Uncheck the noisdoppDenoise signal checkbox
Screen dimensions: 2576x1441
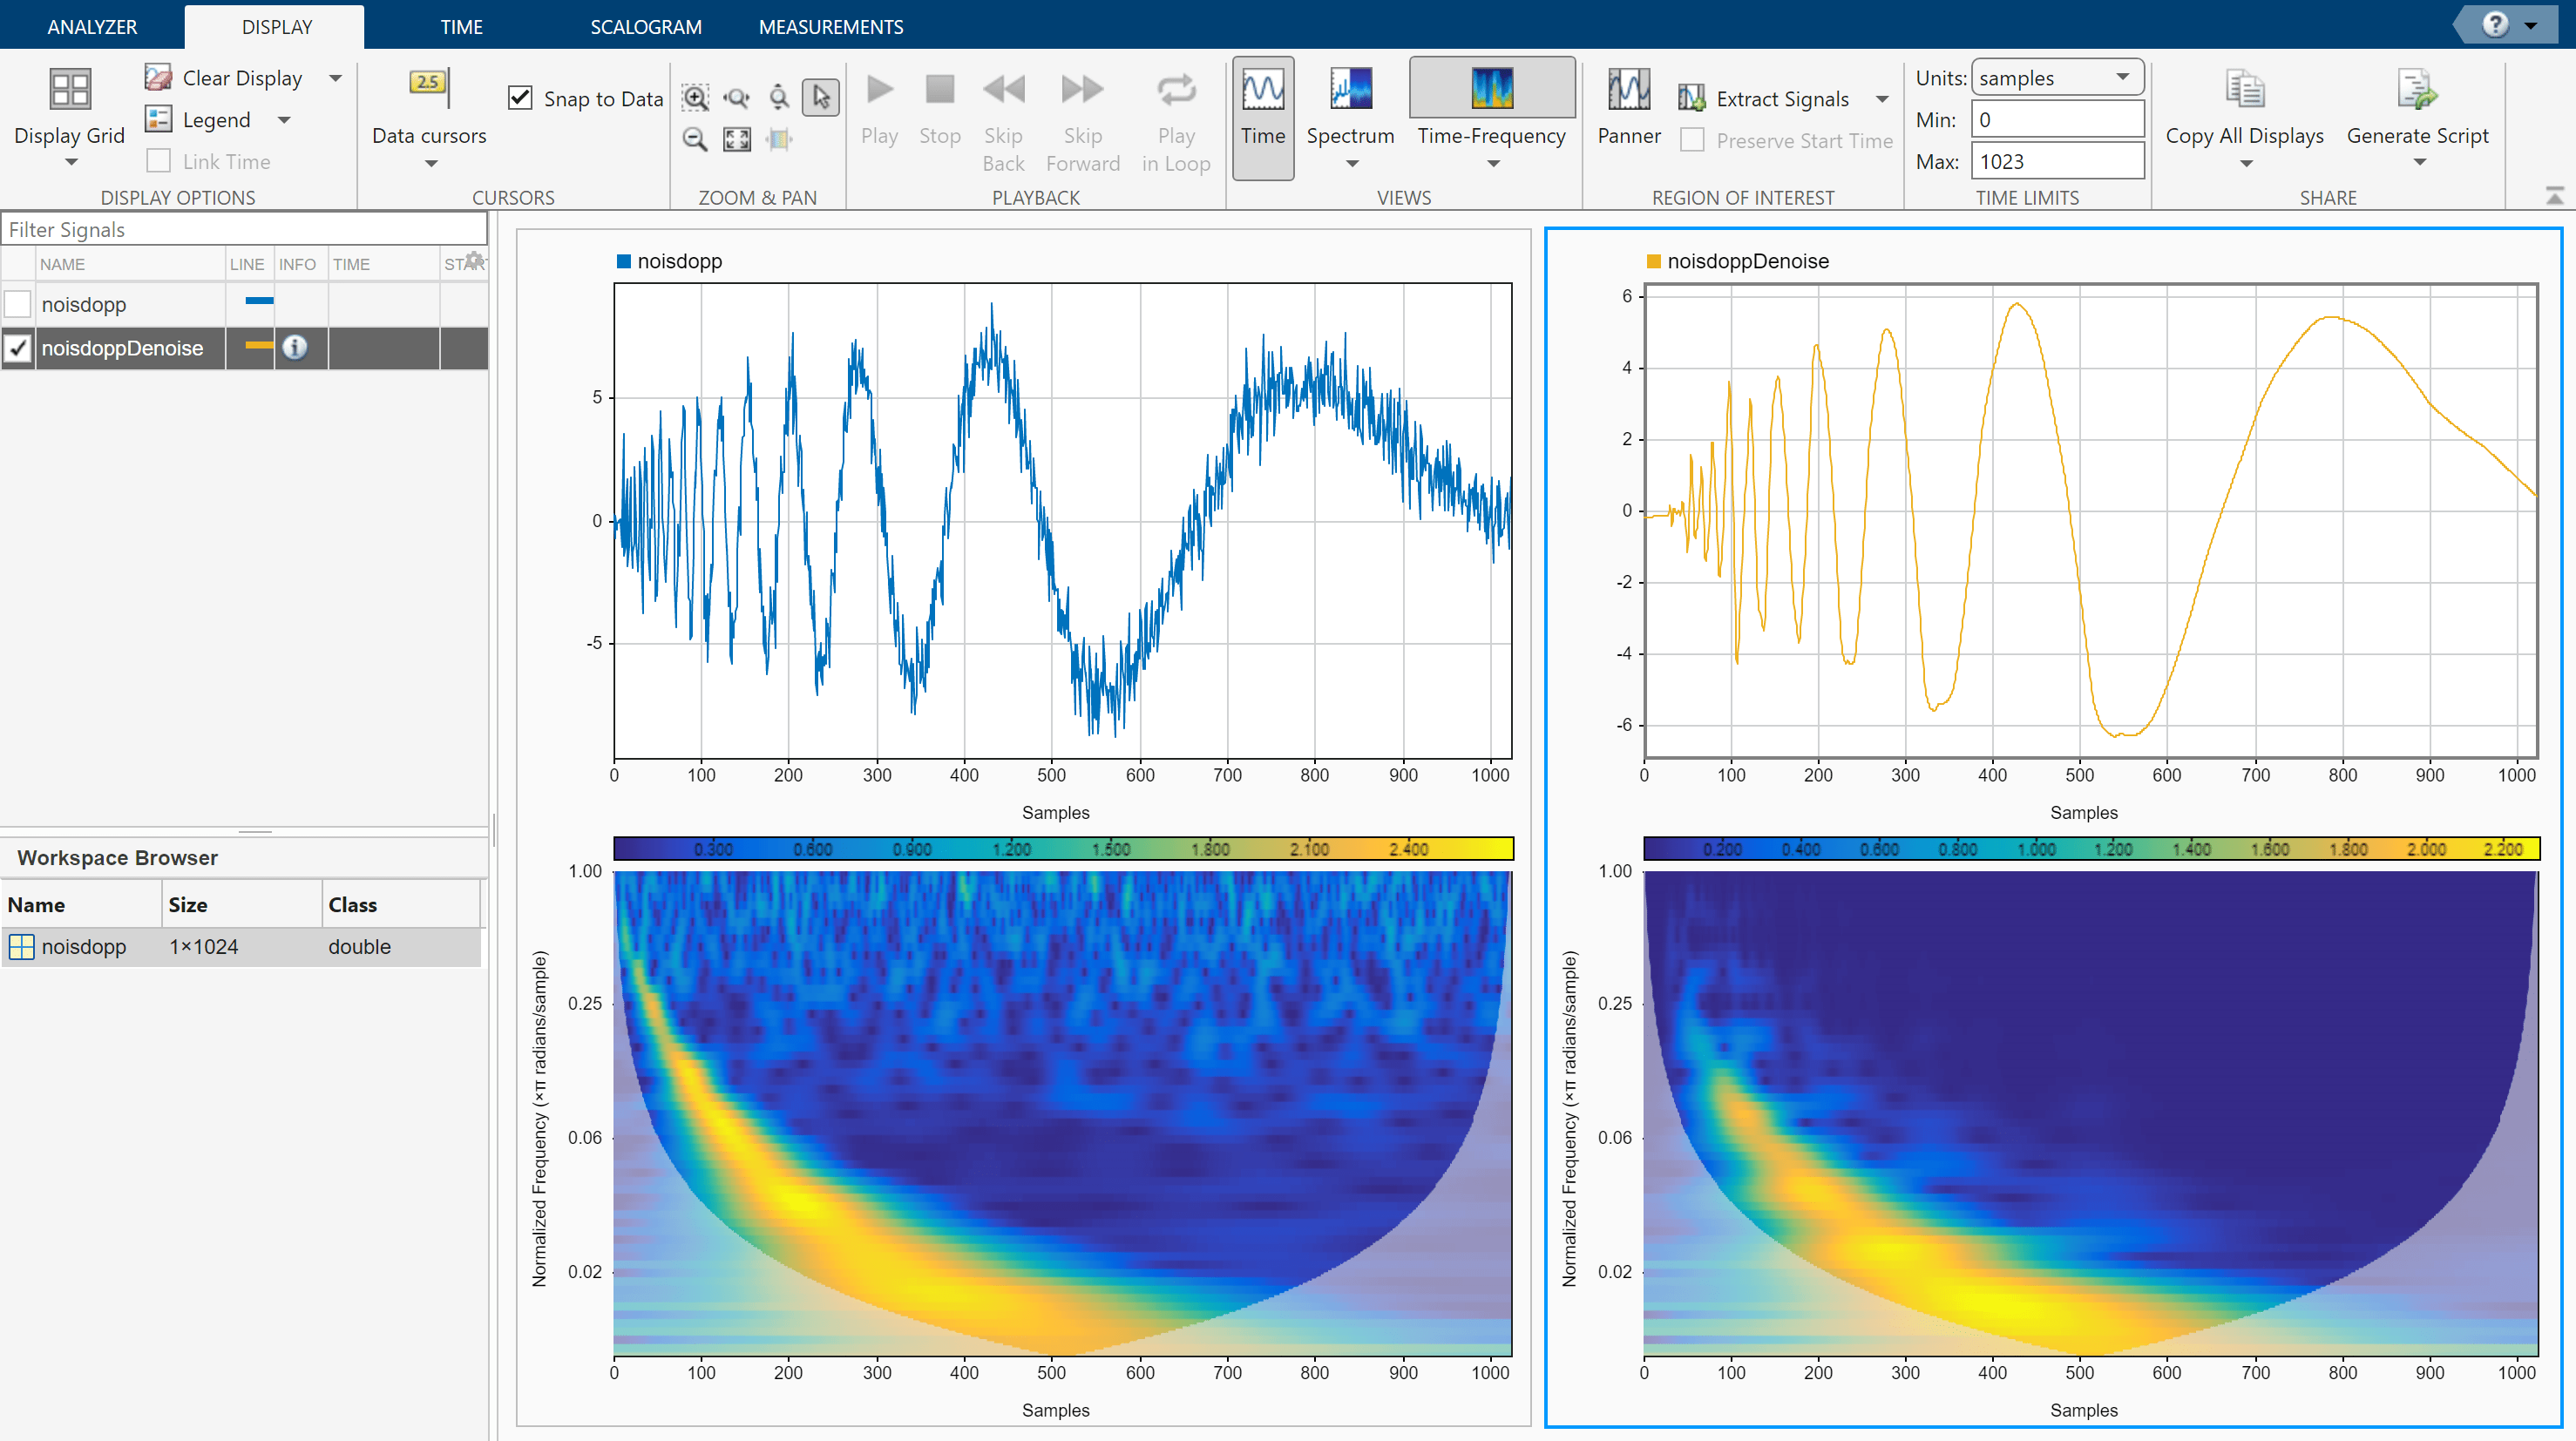click(18, 348)
